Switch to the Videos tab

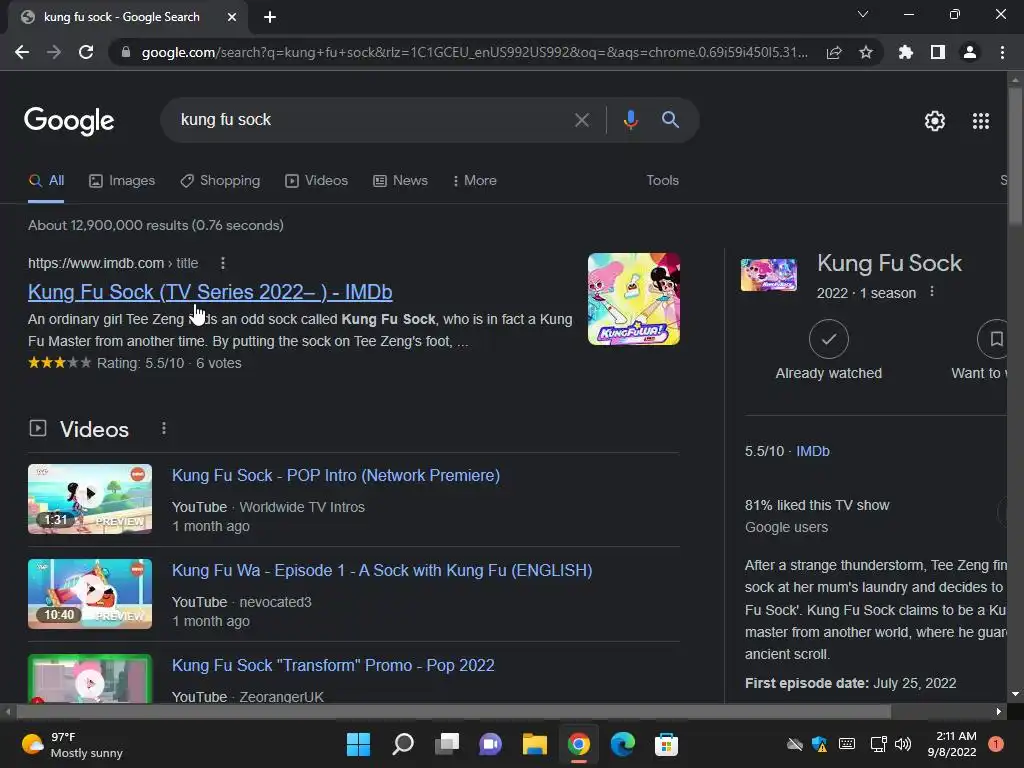317,181
